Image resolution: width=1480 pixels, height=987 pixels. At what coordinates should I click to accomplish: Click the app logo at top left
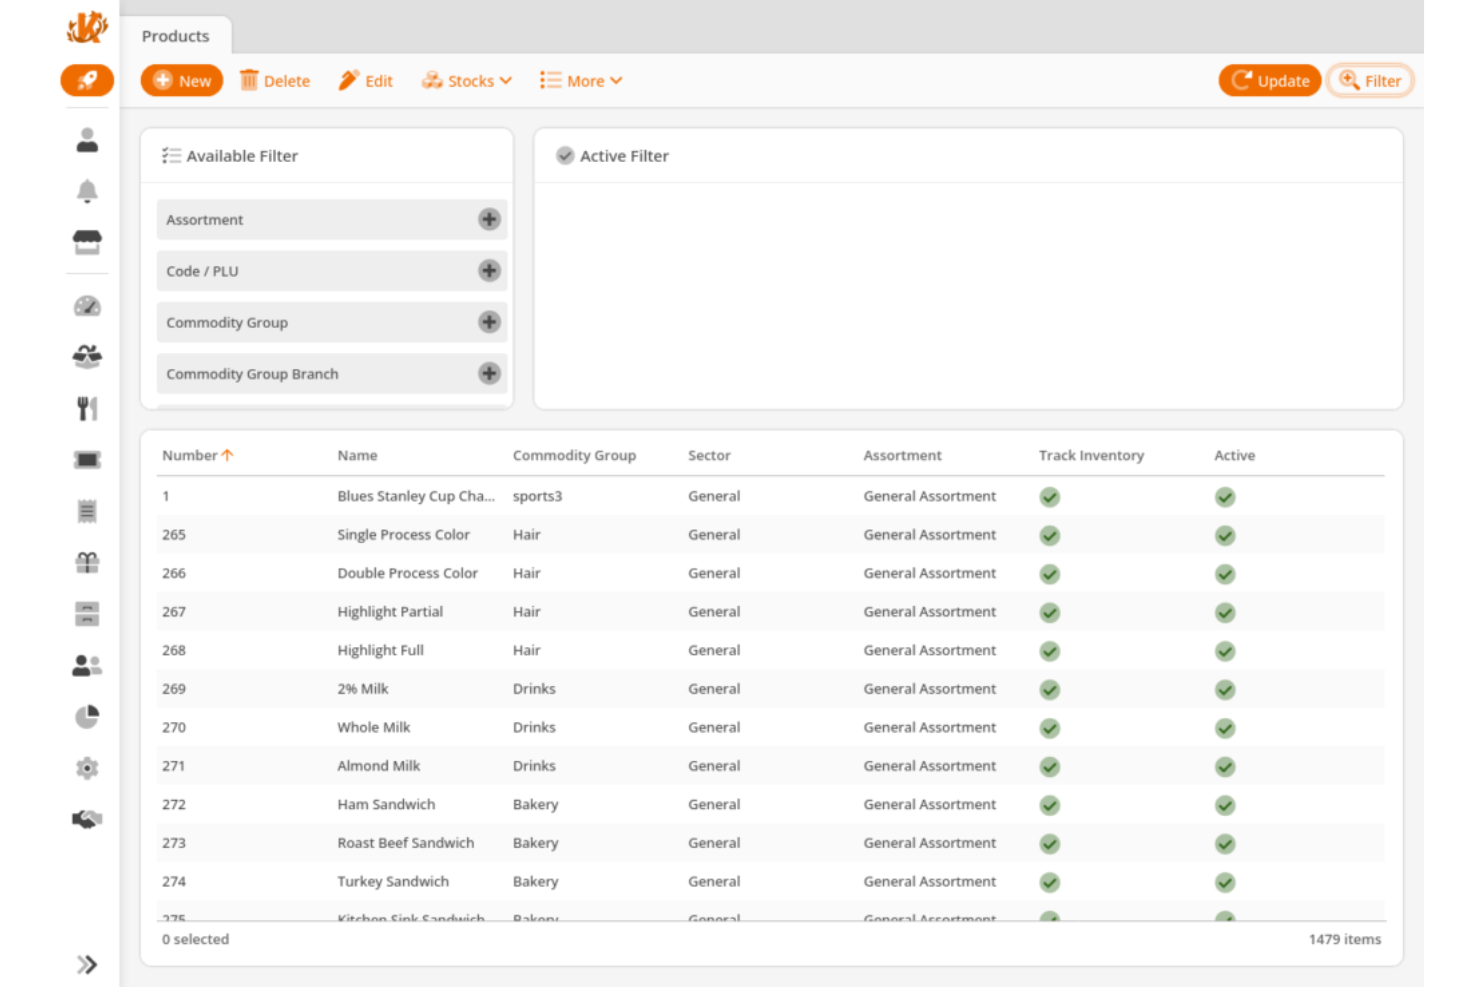click(x=87, y=26)
